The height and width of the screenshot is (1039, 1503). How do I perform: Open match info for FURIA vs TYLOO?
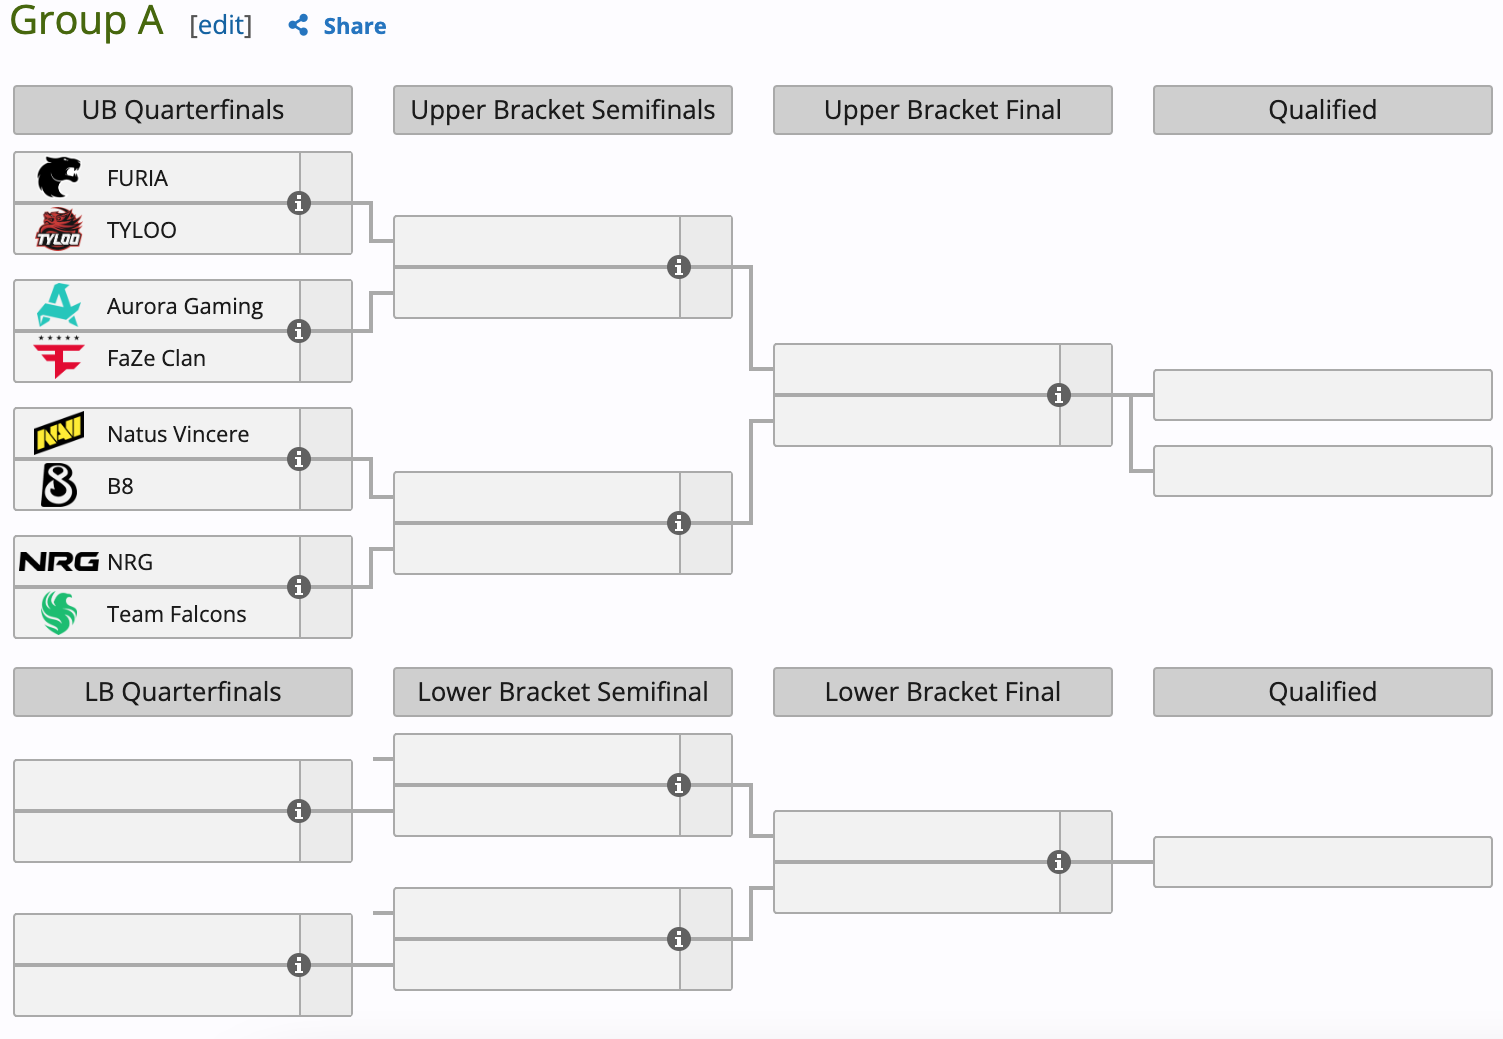[x=299, y=203]
